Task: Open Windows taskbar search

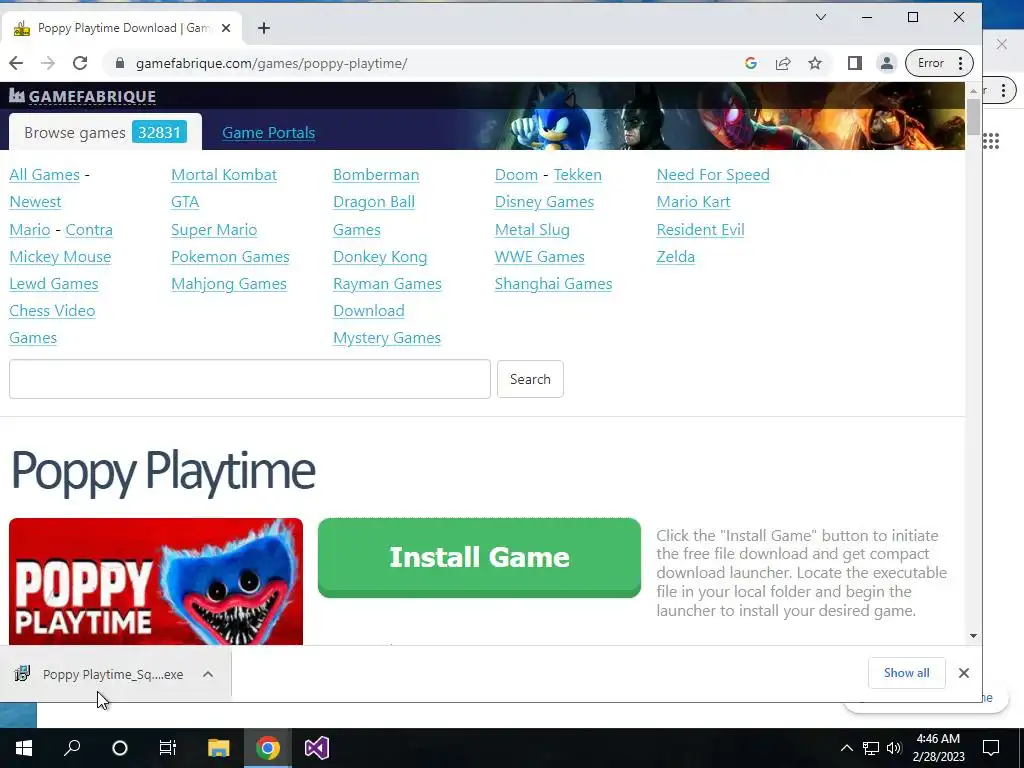Action: (x=72, y=748)
